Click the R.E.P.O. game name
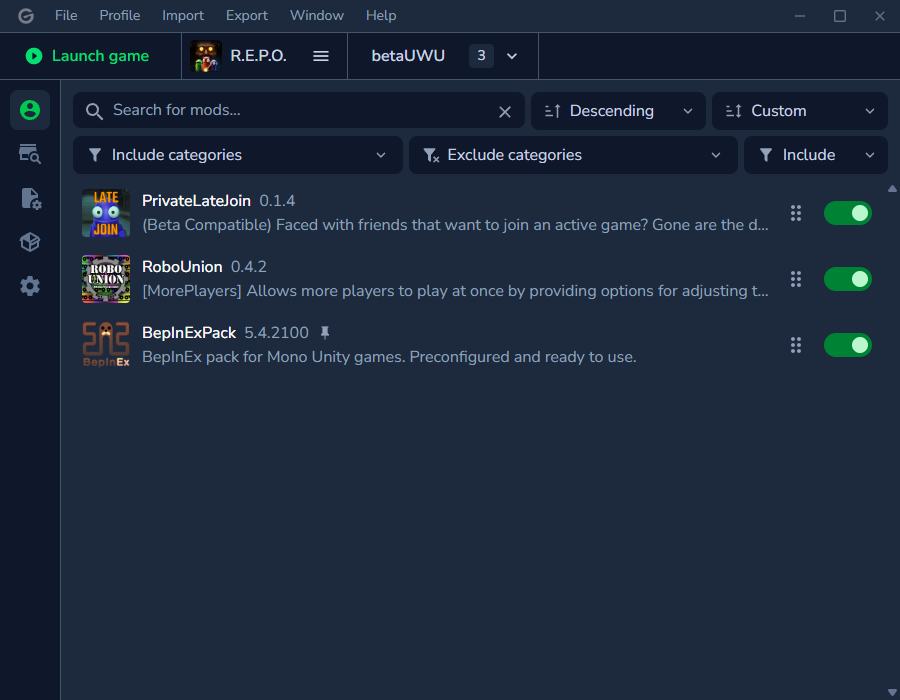This screenshot has height=700, width=900. click(258, 56)
